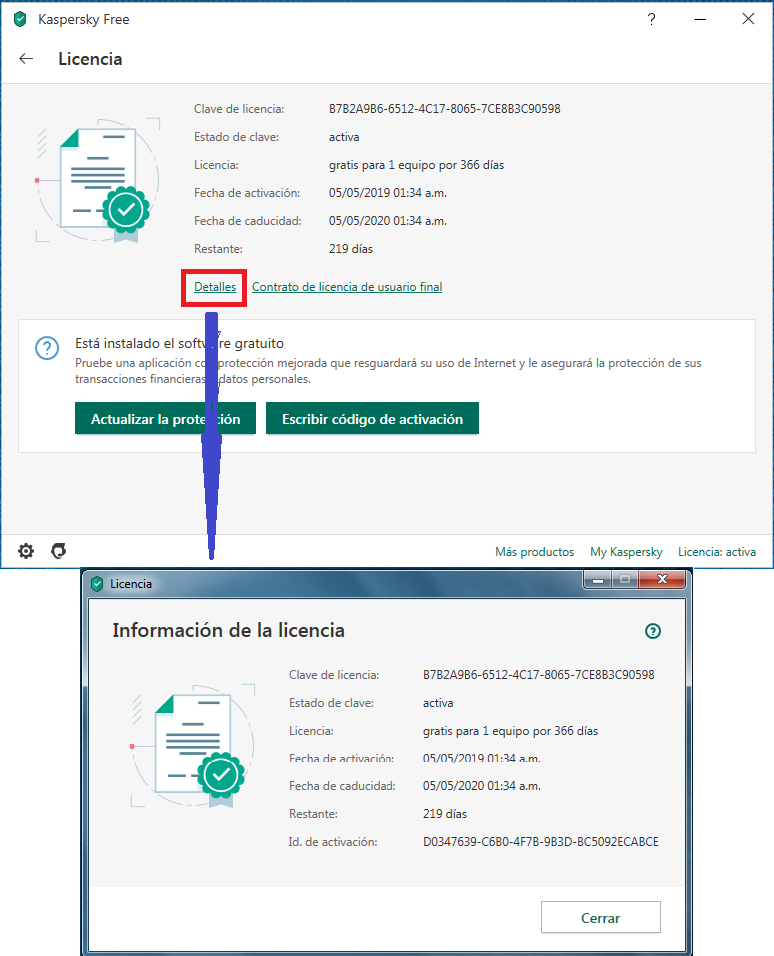Click Actualizar la protección button
Image resolution: width=774 pixels, height=956 pixels.
(165, 419)
